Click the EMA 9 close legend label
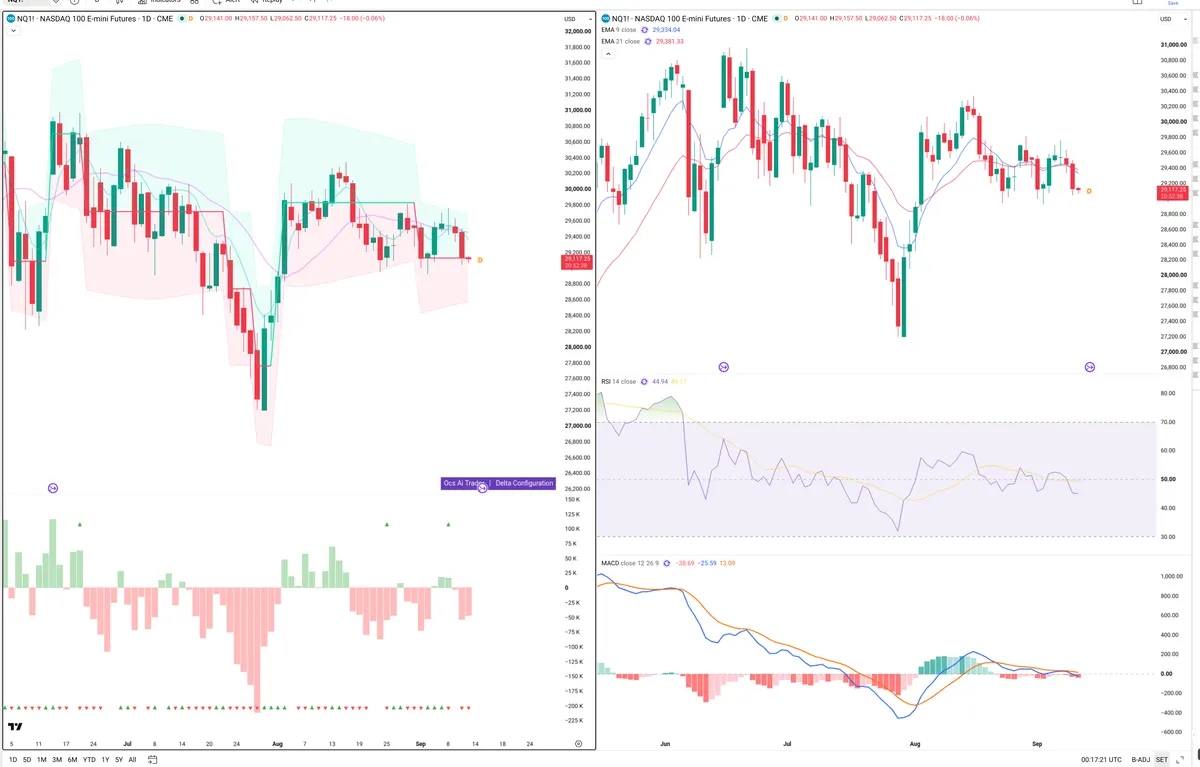1200x767 pixels. pos(620,30)
